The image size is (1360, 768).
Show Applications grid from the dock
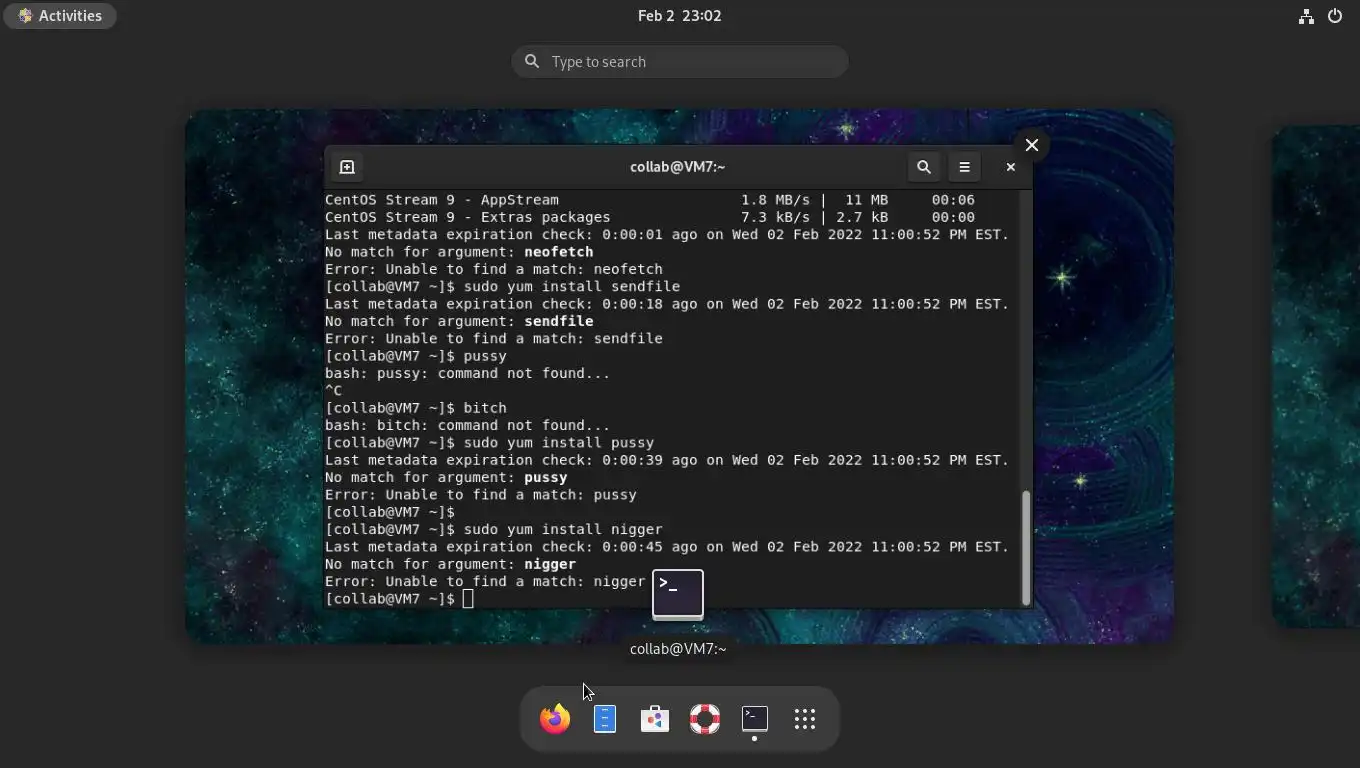805,719
